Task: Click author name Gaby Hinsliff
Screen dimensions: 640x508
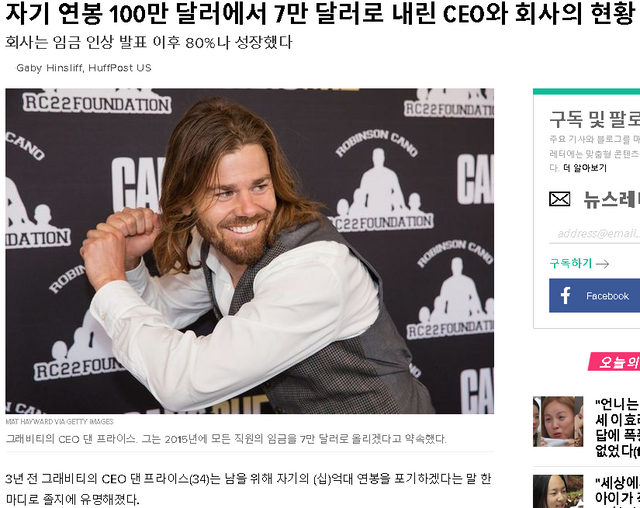Action: [x=49, y=68]
